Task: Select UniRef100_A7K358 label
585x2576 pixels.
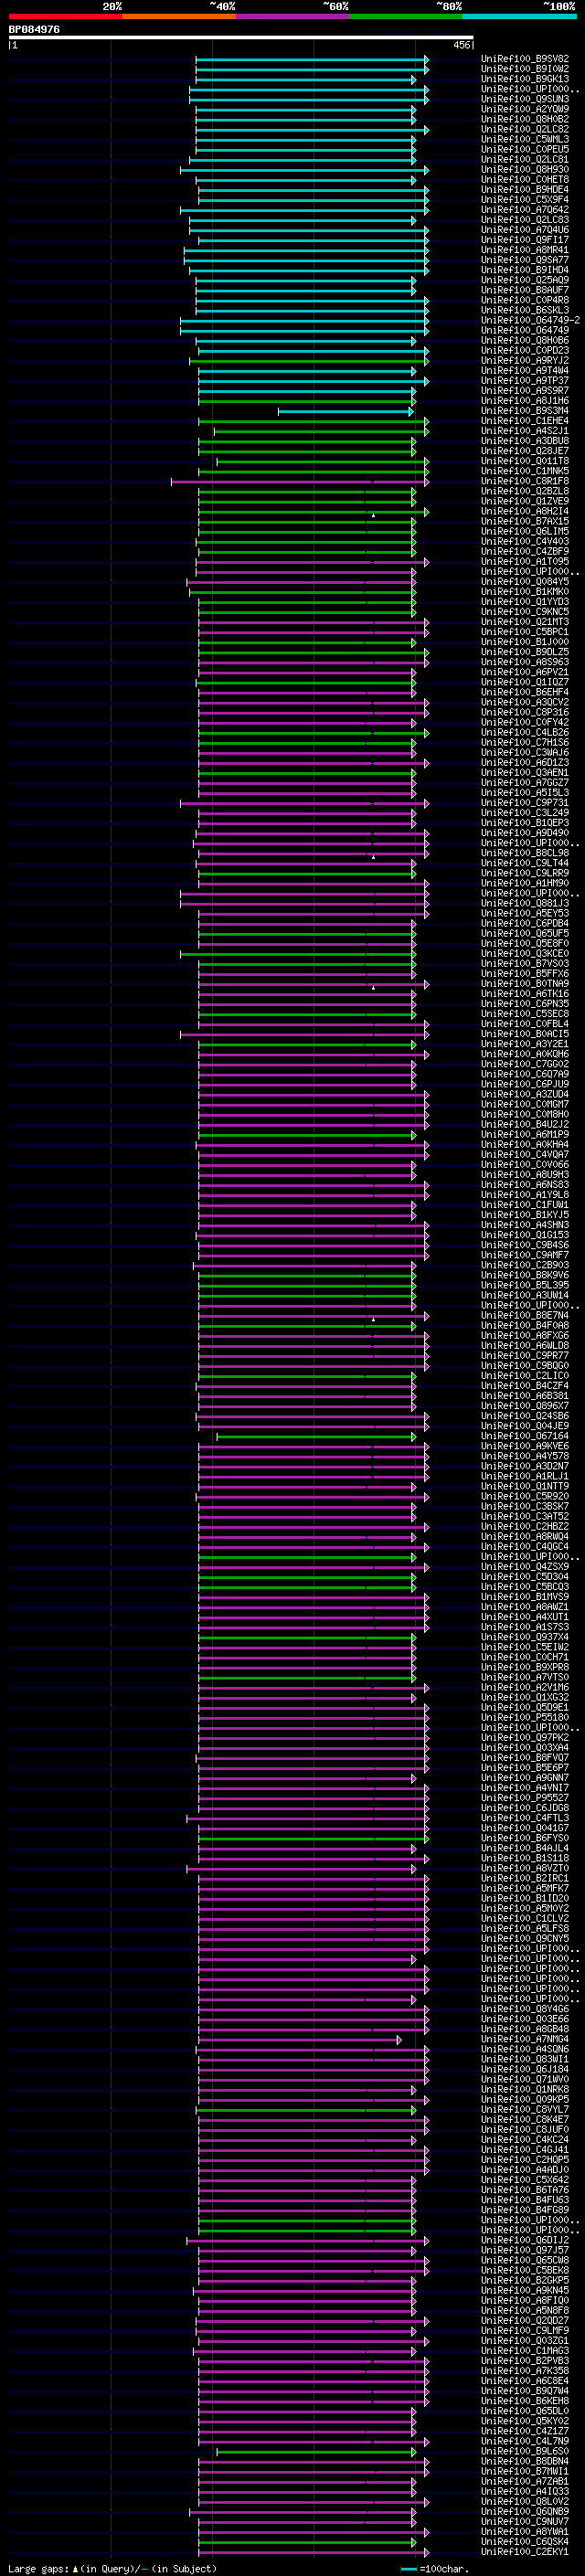Action: point(525,2371)
